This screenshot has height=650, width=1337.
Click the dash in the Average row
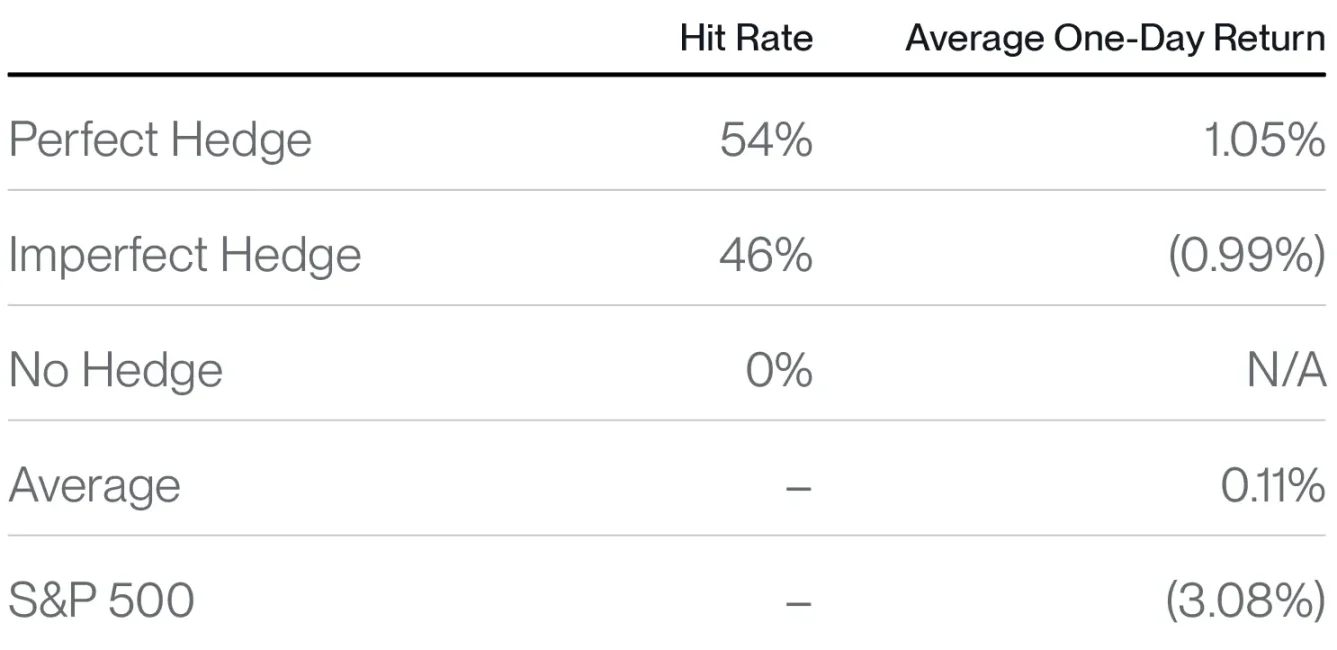[x=798, y=488]
